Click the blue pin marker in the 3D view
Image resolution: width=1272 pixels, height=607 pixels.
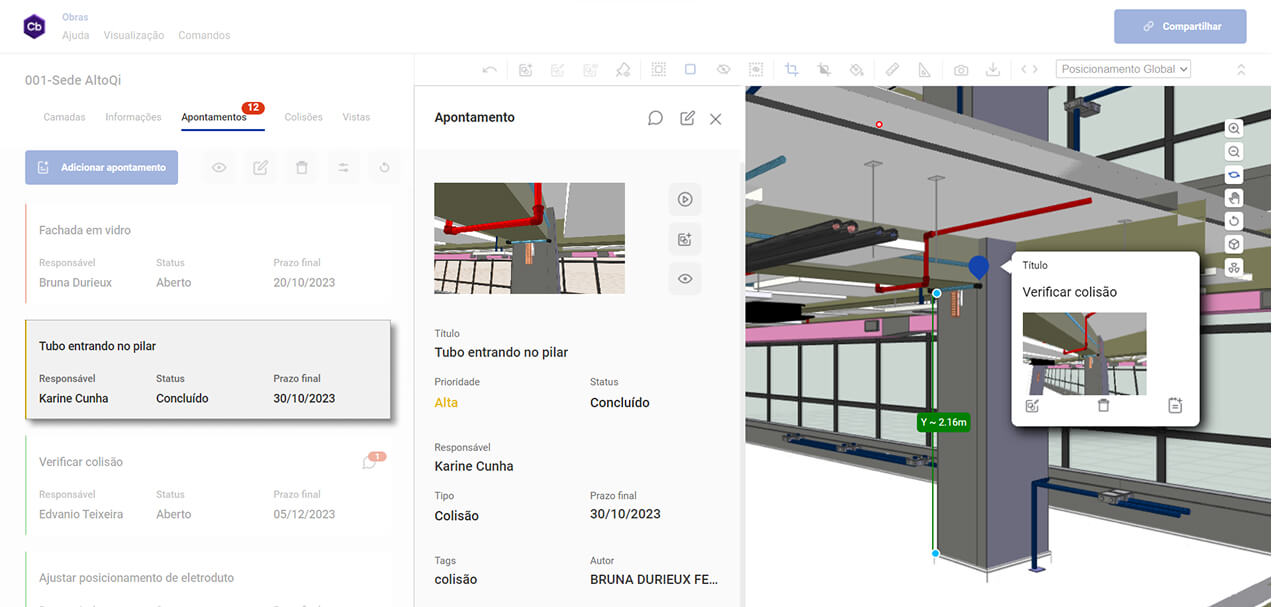click(979, 267)
